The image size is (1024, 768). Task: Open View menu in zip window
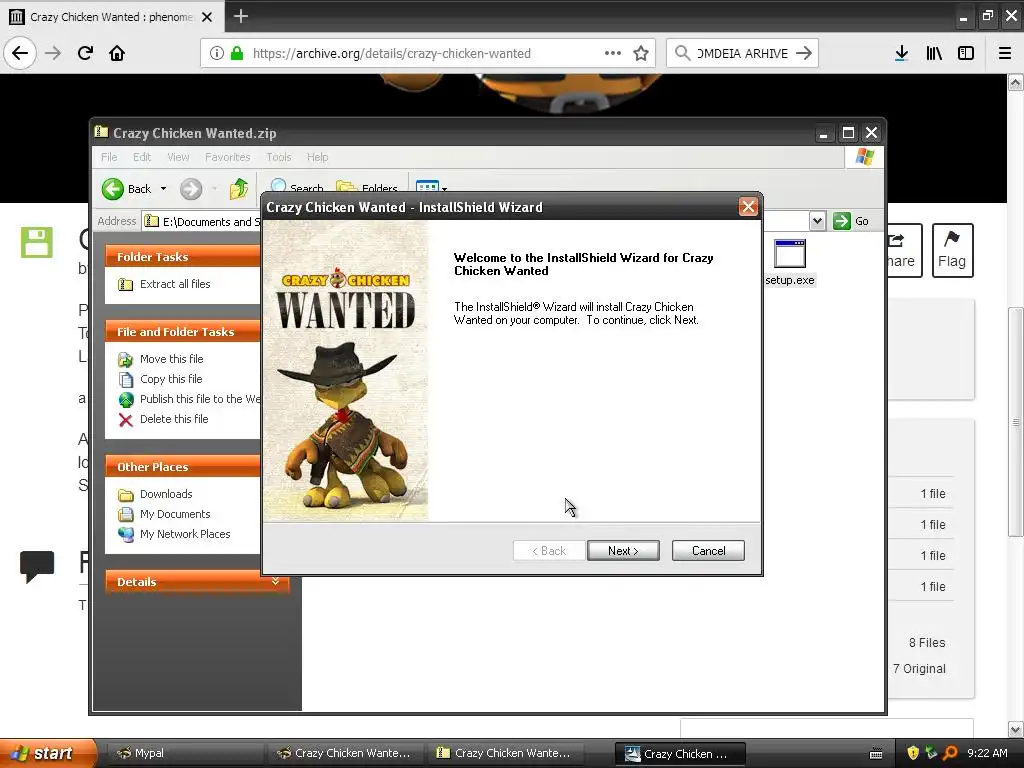(178, 157)
